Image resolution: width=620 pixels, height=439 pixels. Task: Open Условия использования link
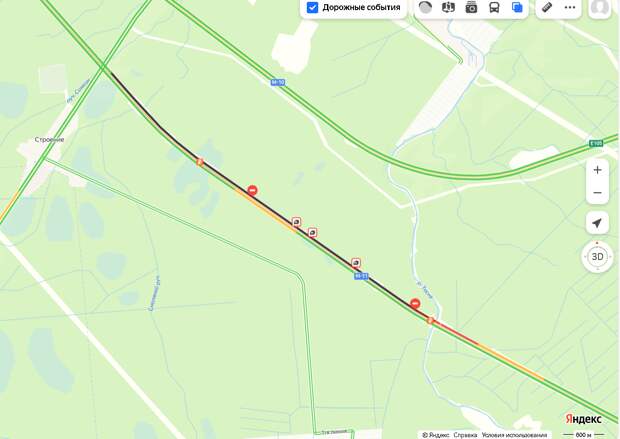pyautogui.click(x=514, y=435)
